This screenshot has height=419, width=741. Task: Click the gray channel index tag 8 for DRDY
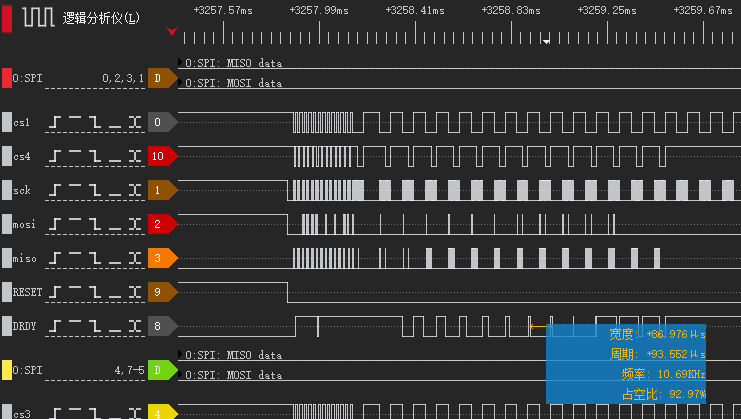pyautogui.click(x=163, y=326)
